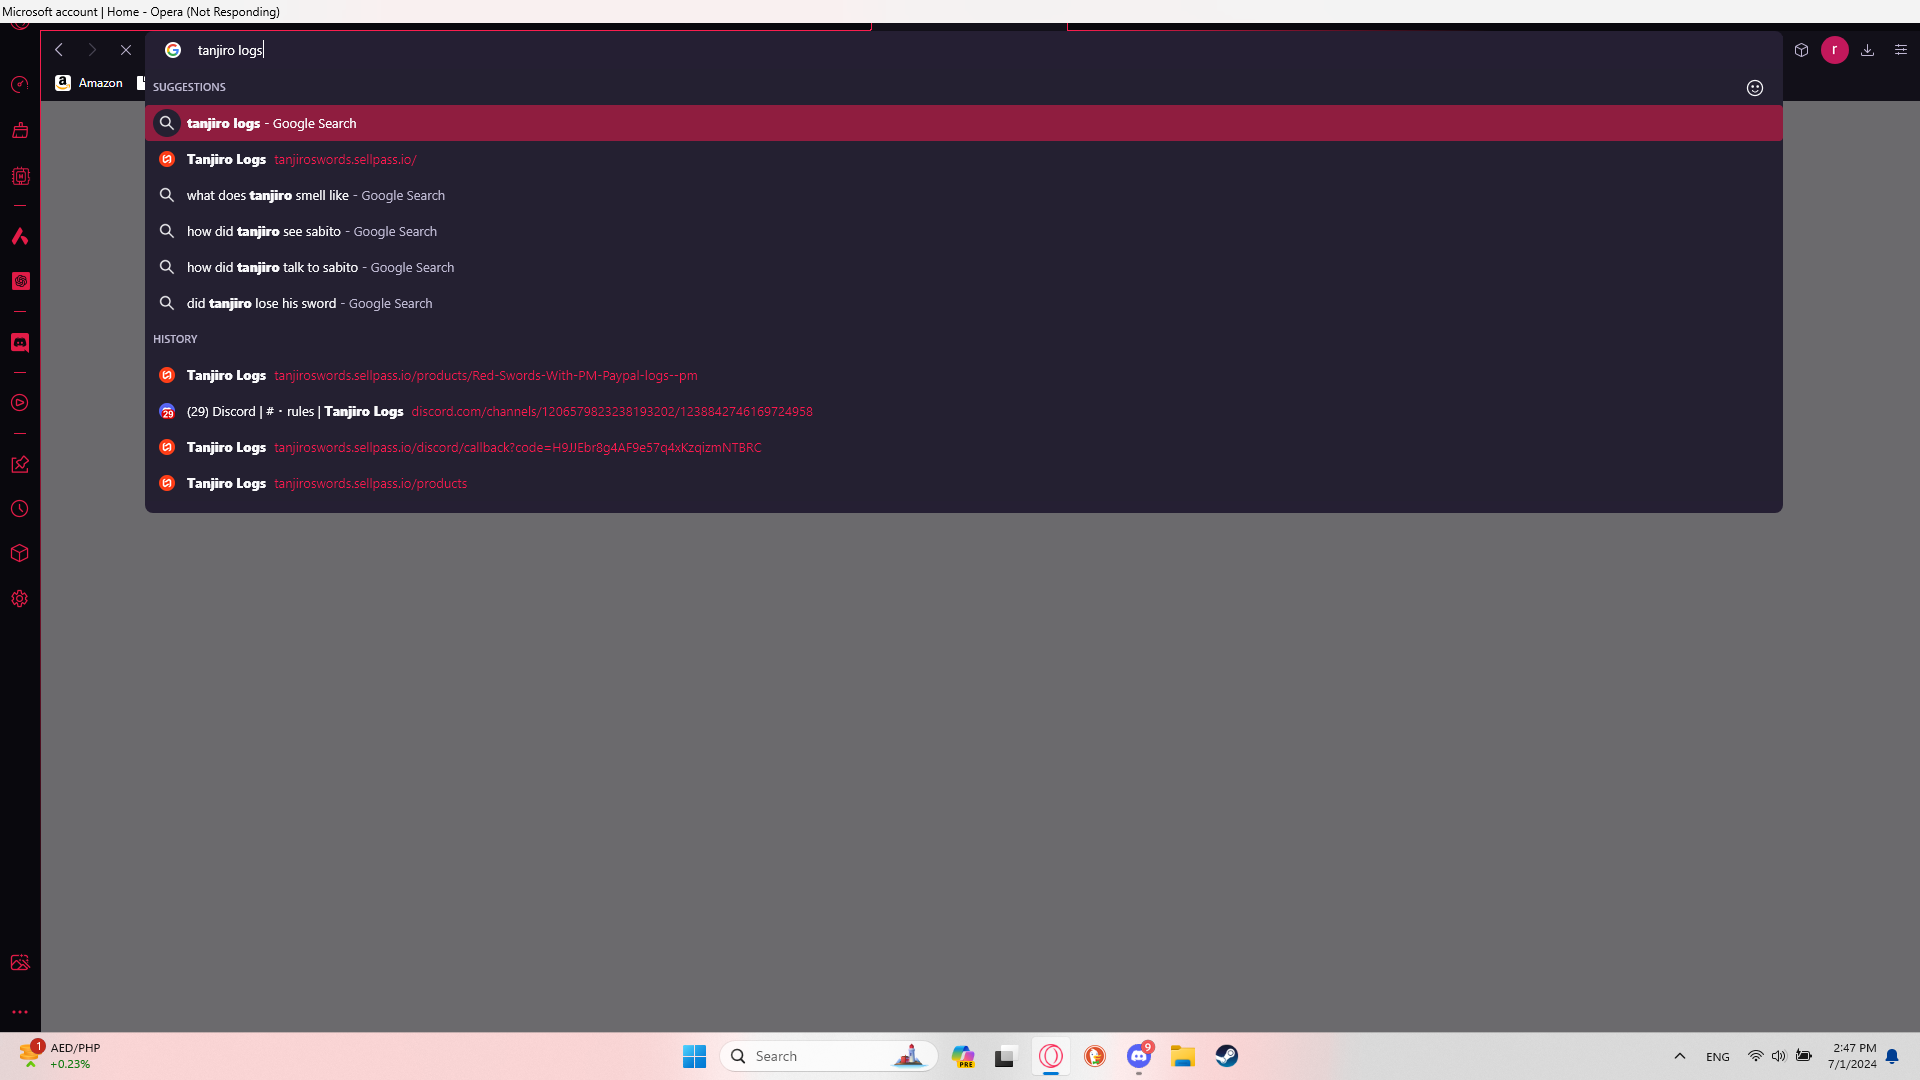Screen dimensions: 1920x1080
Task: Open the emoji smiley picker in suggestions
Action: point(1755,88)
